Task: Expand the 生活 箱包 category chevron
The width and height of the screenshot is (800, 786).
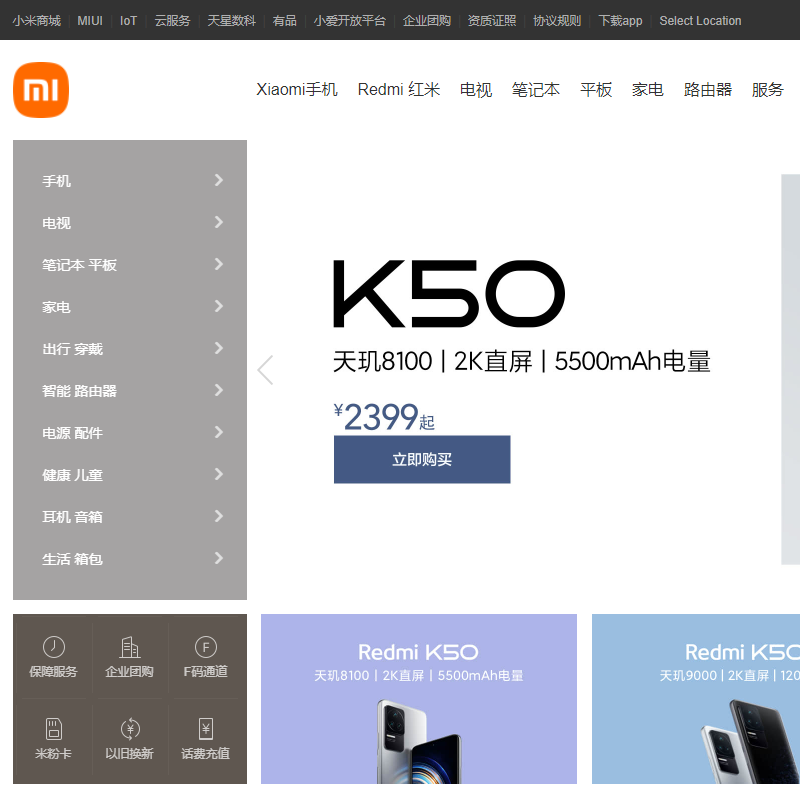Action: (x=219, y=558)
